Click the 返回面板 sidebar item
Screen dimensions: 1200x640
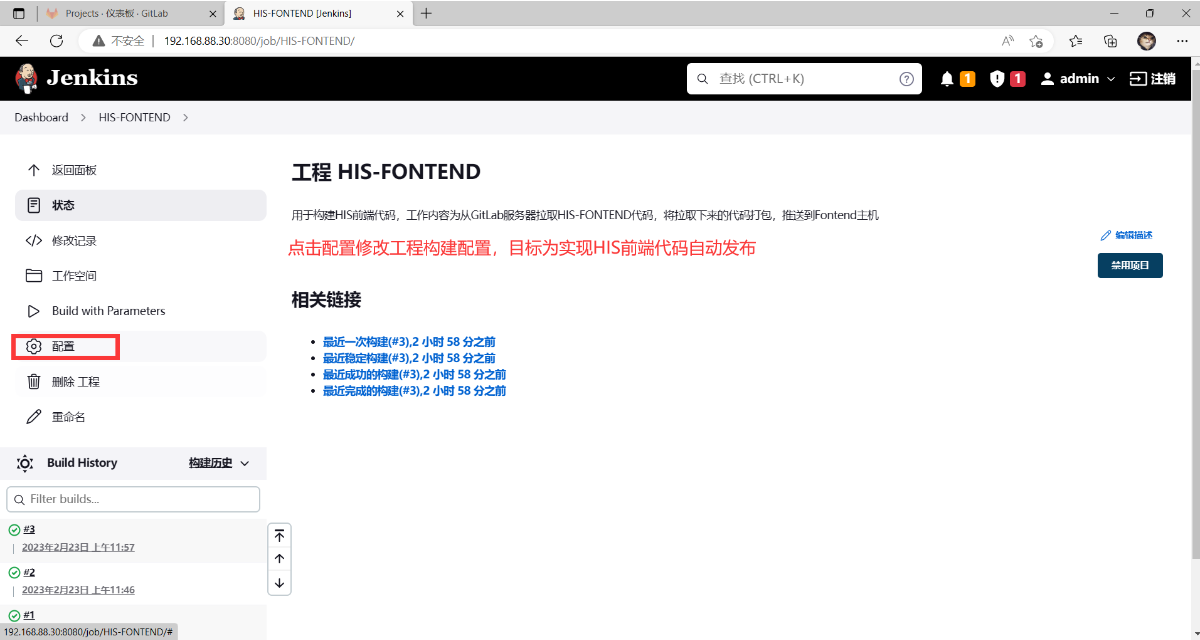(140, 170)
